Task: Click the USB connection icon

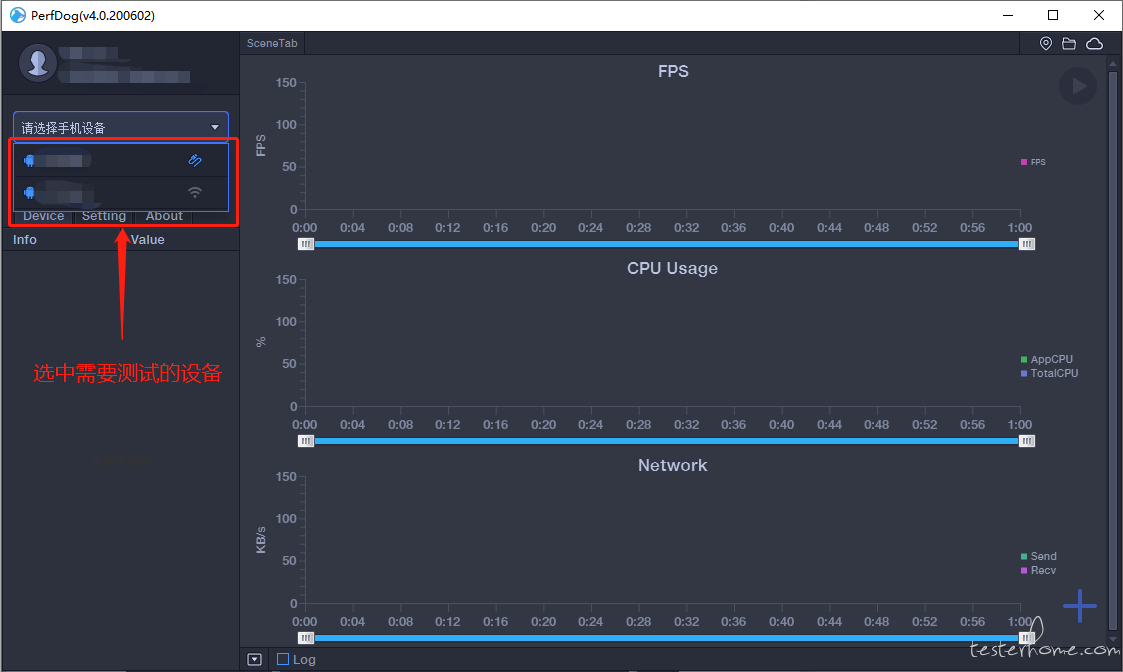Action: (x=195, y=160)
